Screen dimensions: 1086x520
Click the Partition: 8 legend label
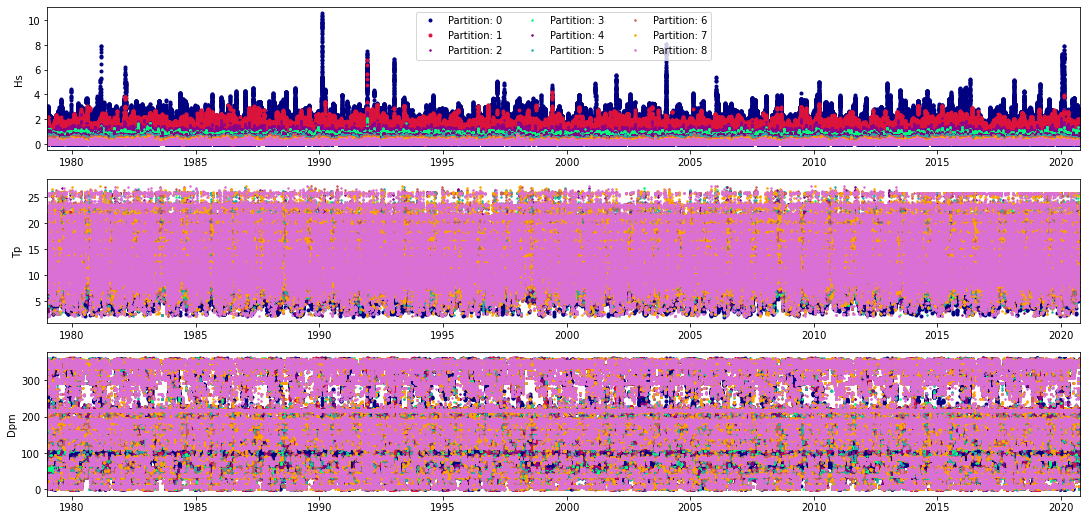click(679, 50)
